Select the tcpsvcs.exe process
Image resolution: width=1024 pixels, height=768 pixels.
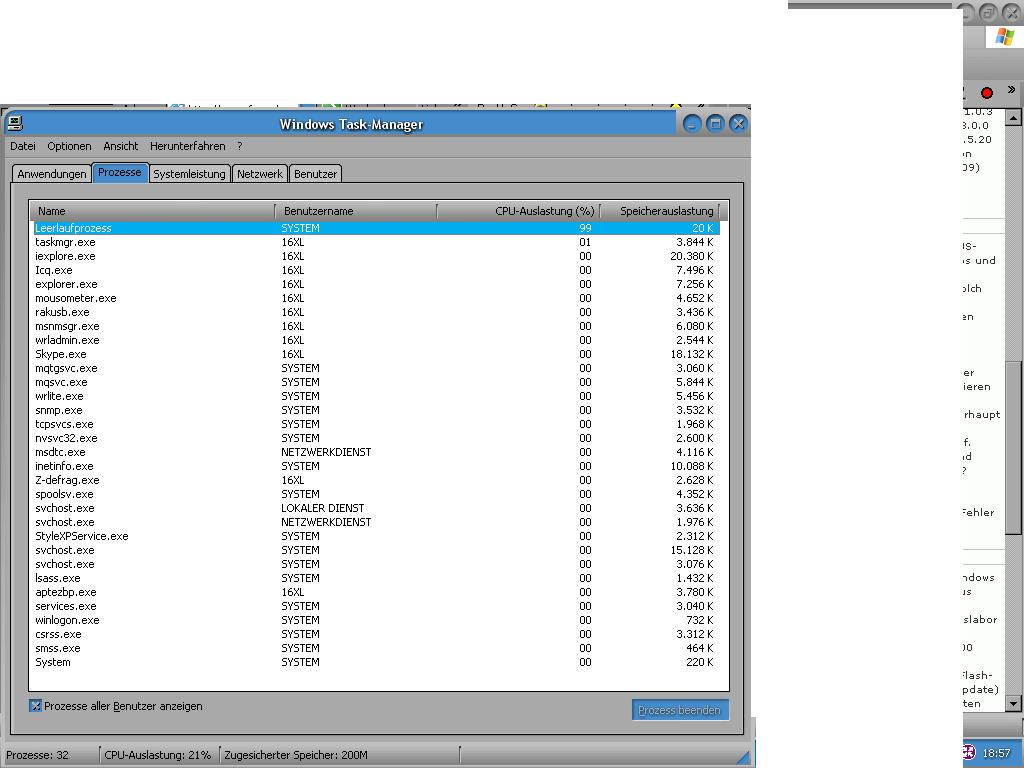[x=376, y=424]
